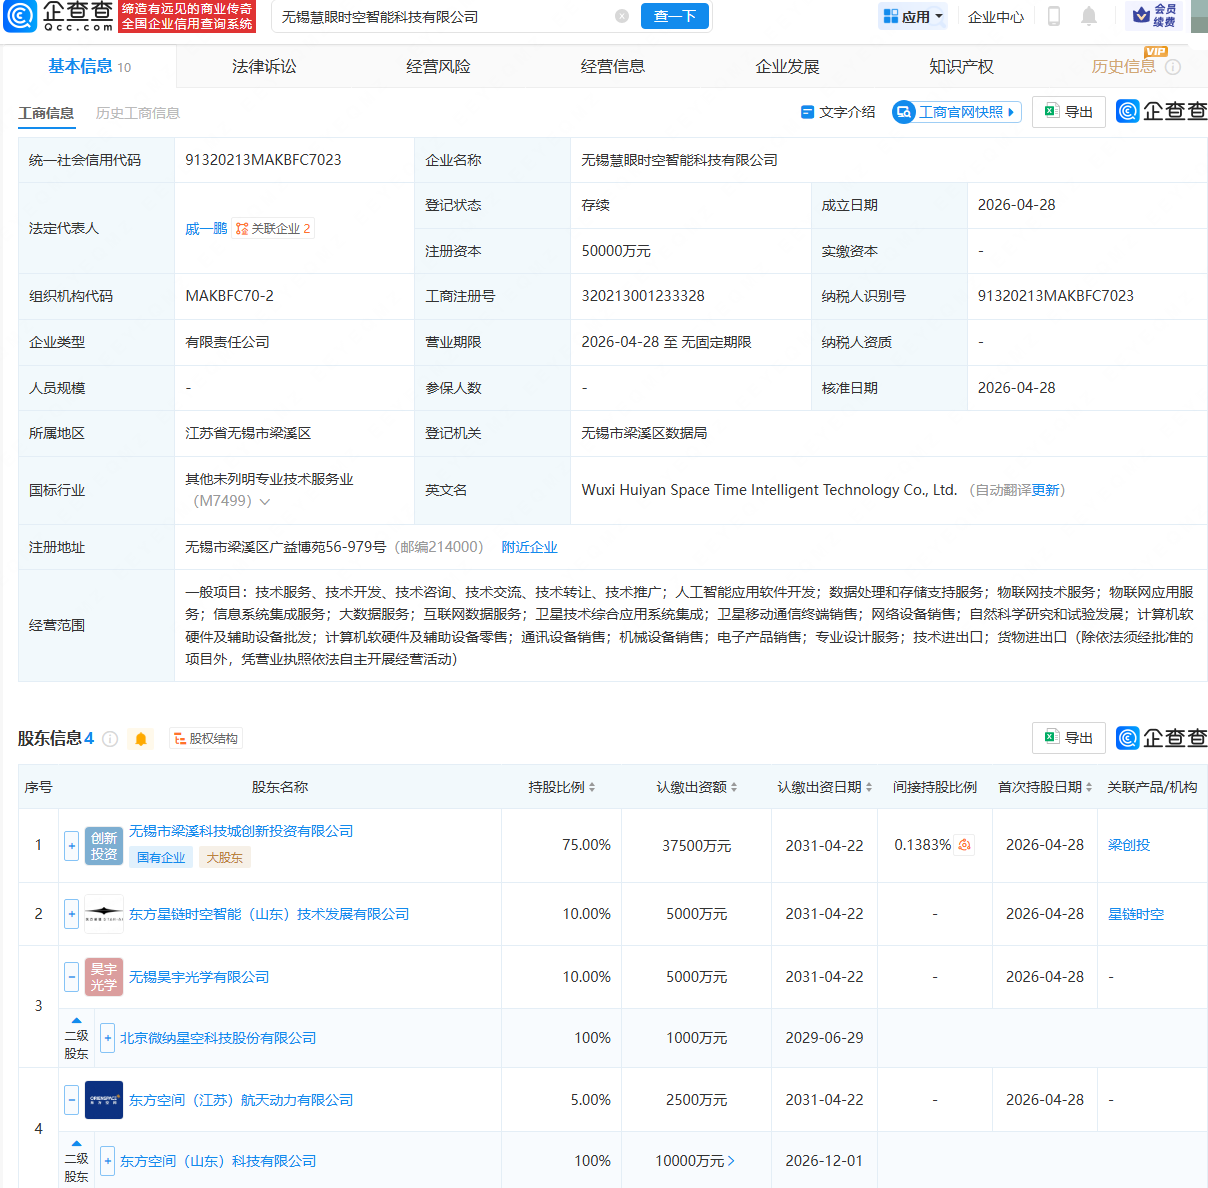Expand the M7499 industry classification chevron
This screenshot has width=1208, height=1188.
(265, 502)
